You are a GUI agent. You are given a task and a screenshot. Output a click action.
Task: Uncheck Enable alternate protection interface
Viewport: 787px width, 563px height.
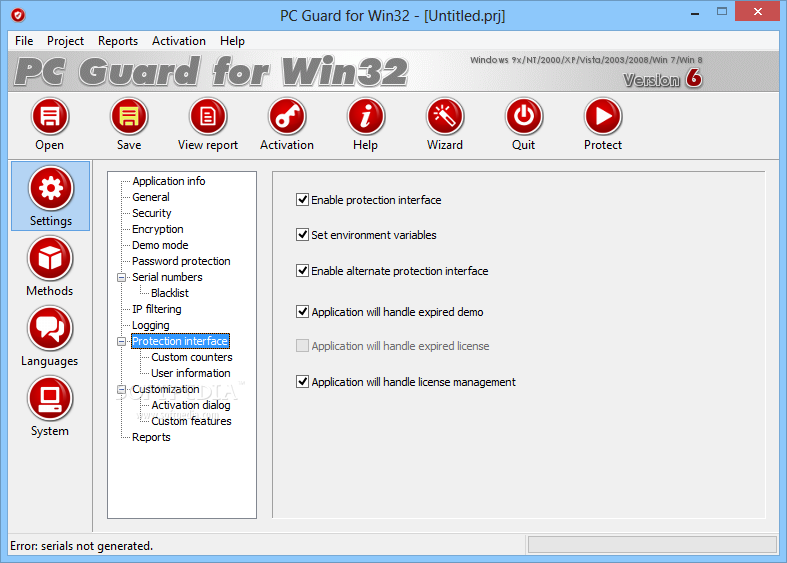click(302, 271)
